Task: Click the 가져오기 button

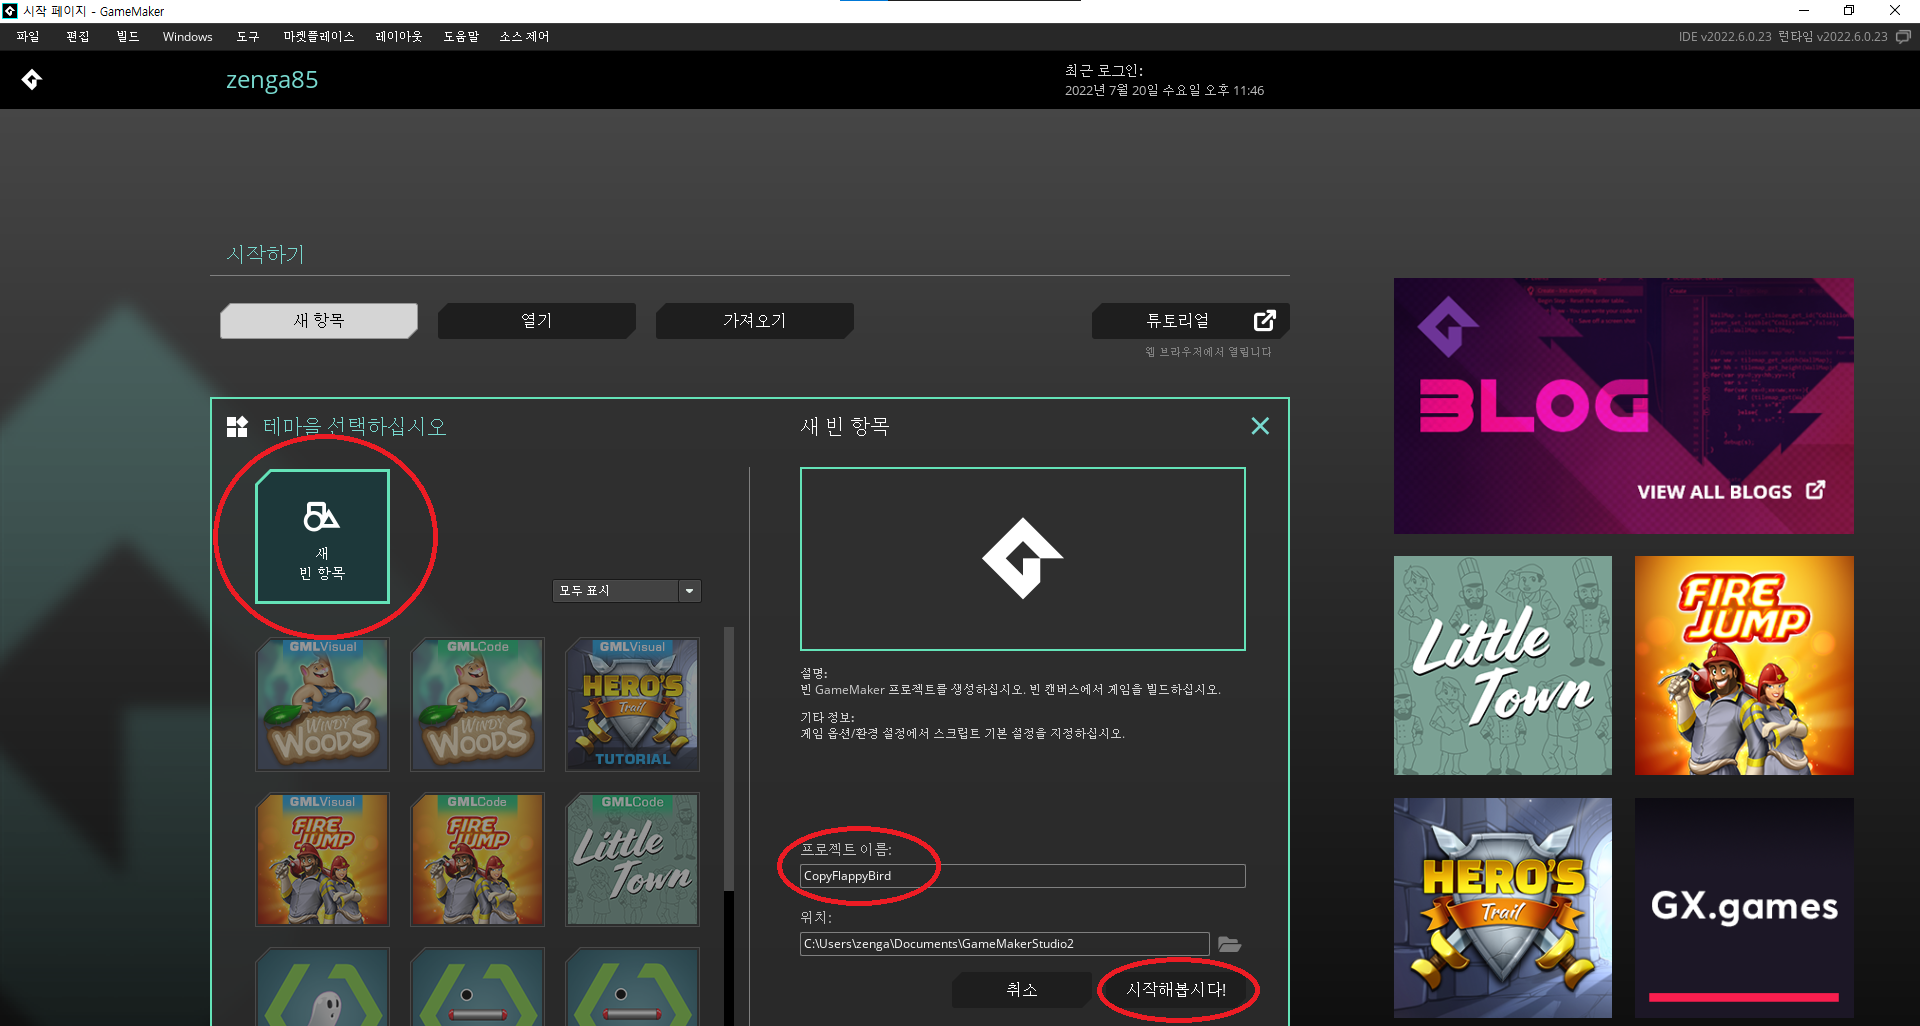Action: click(x=755, y=321)
